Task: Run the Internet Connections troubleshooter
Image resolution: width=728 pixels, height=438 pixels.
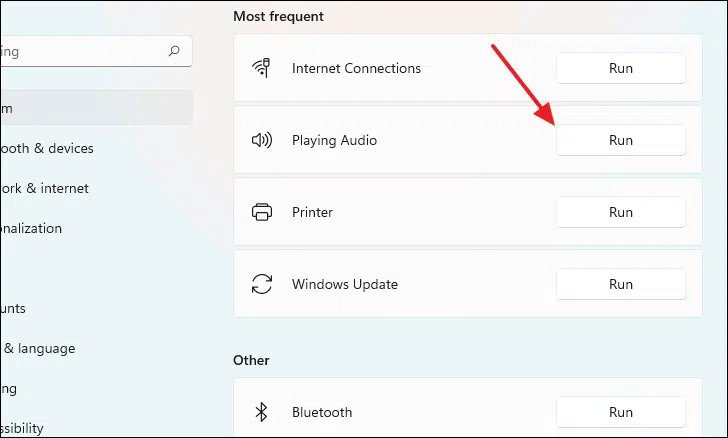Action: coord(621,68)
